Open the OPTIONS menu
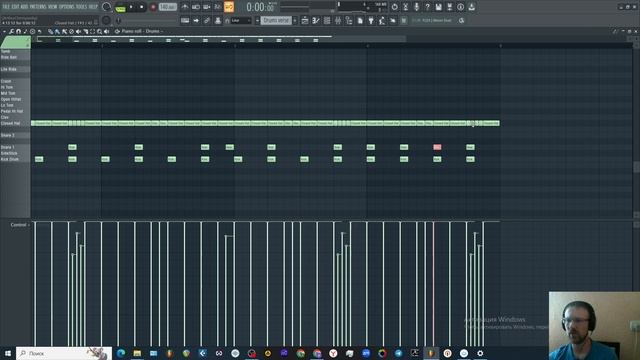 67,7
